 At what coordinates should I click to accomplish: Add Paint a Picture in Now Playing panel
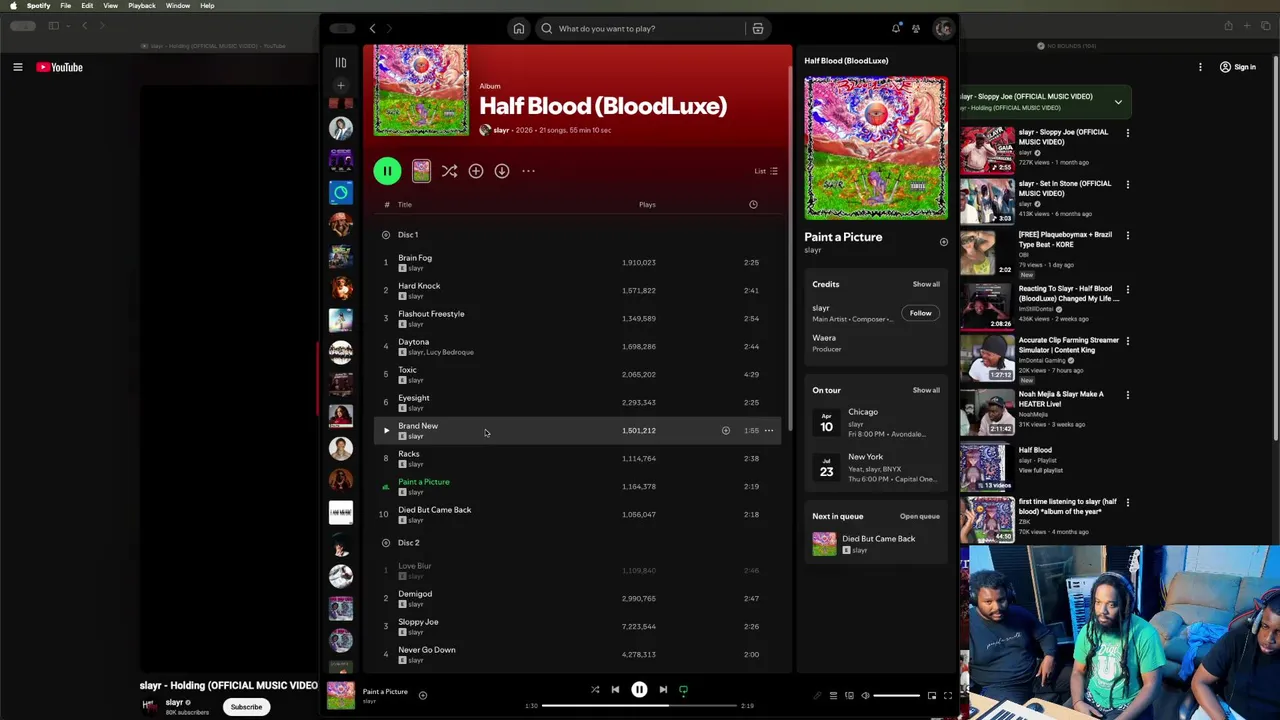click(943, 242)
